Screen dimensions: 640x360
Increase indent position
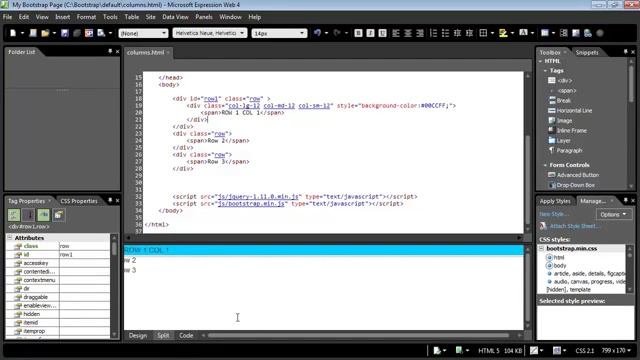click(469, 33)
